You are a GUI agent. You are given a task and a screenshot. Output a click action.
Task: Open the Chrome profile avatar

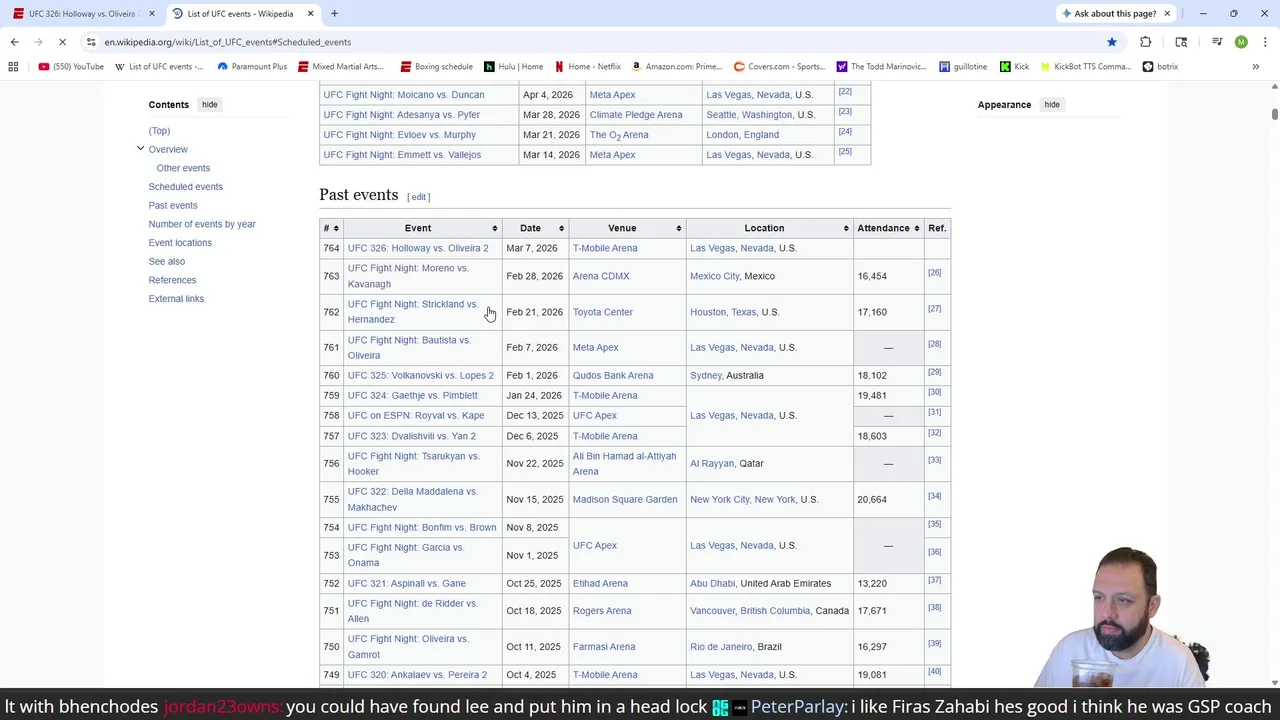point(1241,42)
